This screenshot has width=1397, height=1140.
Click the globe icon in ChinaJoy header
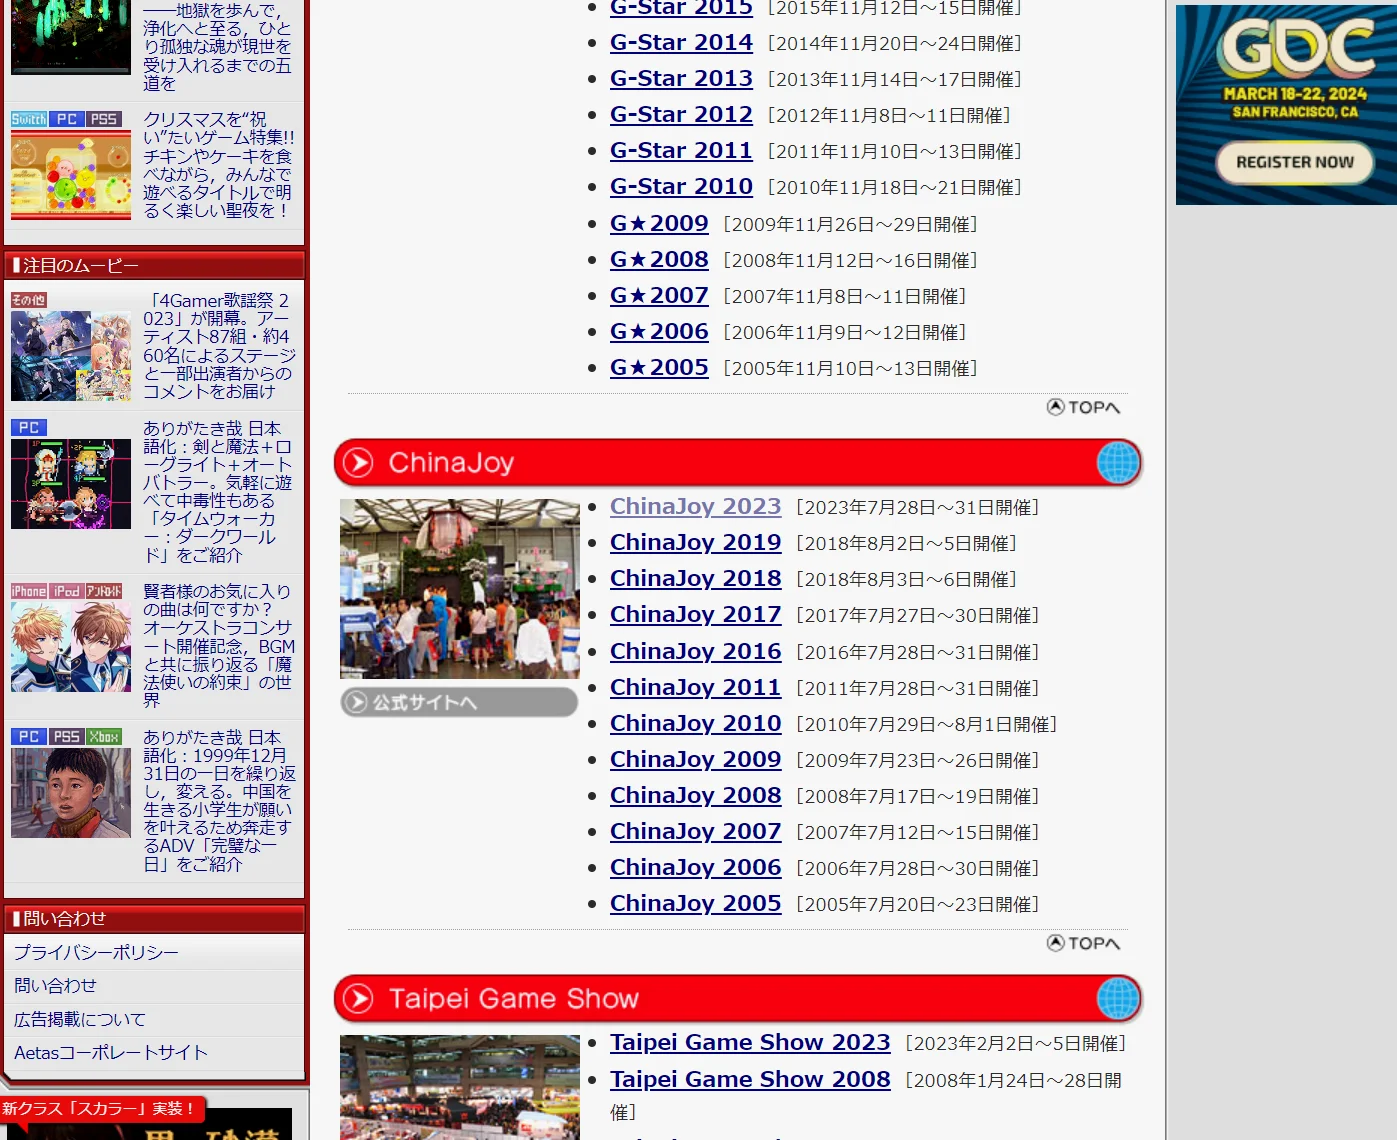pos(1117,463)
